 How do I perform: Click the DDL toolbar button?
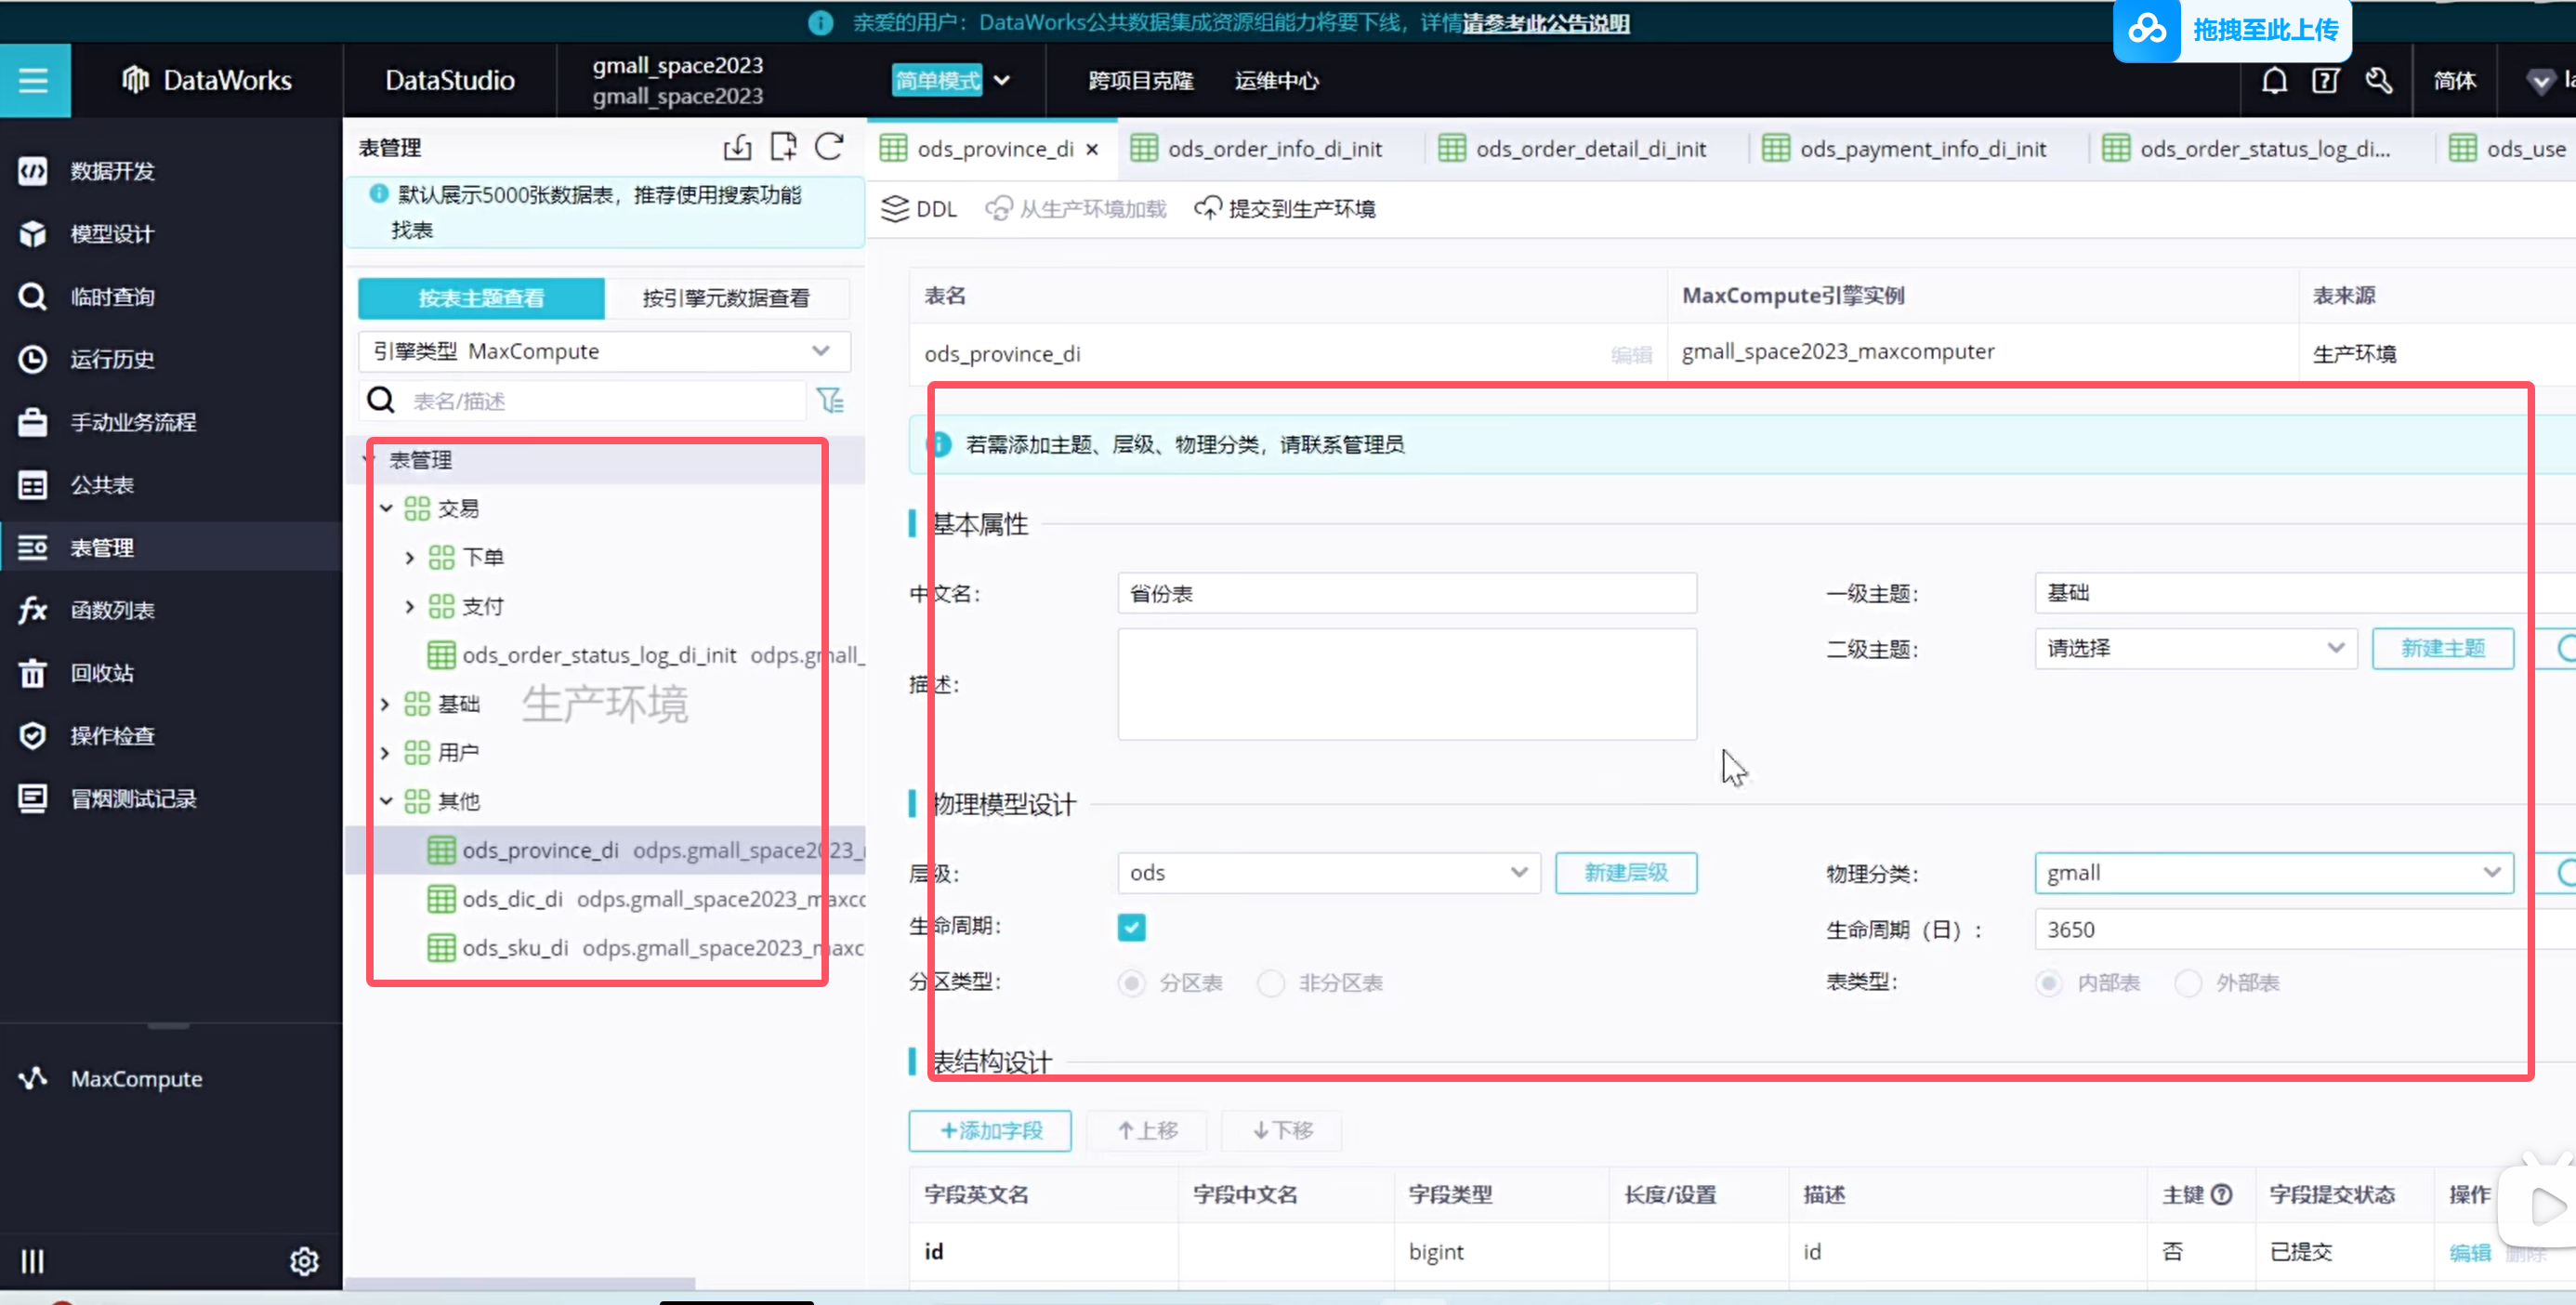click(x=919, y=208)
